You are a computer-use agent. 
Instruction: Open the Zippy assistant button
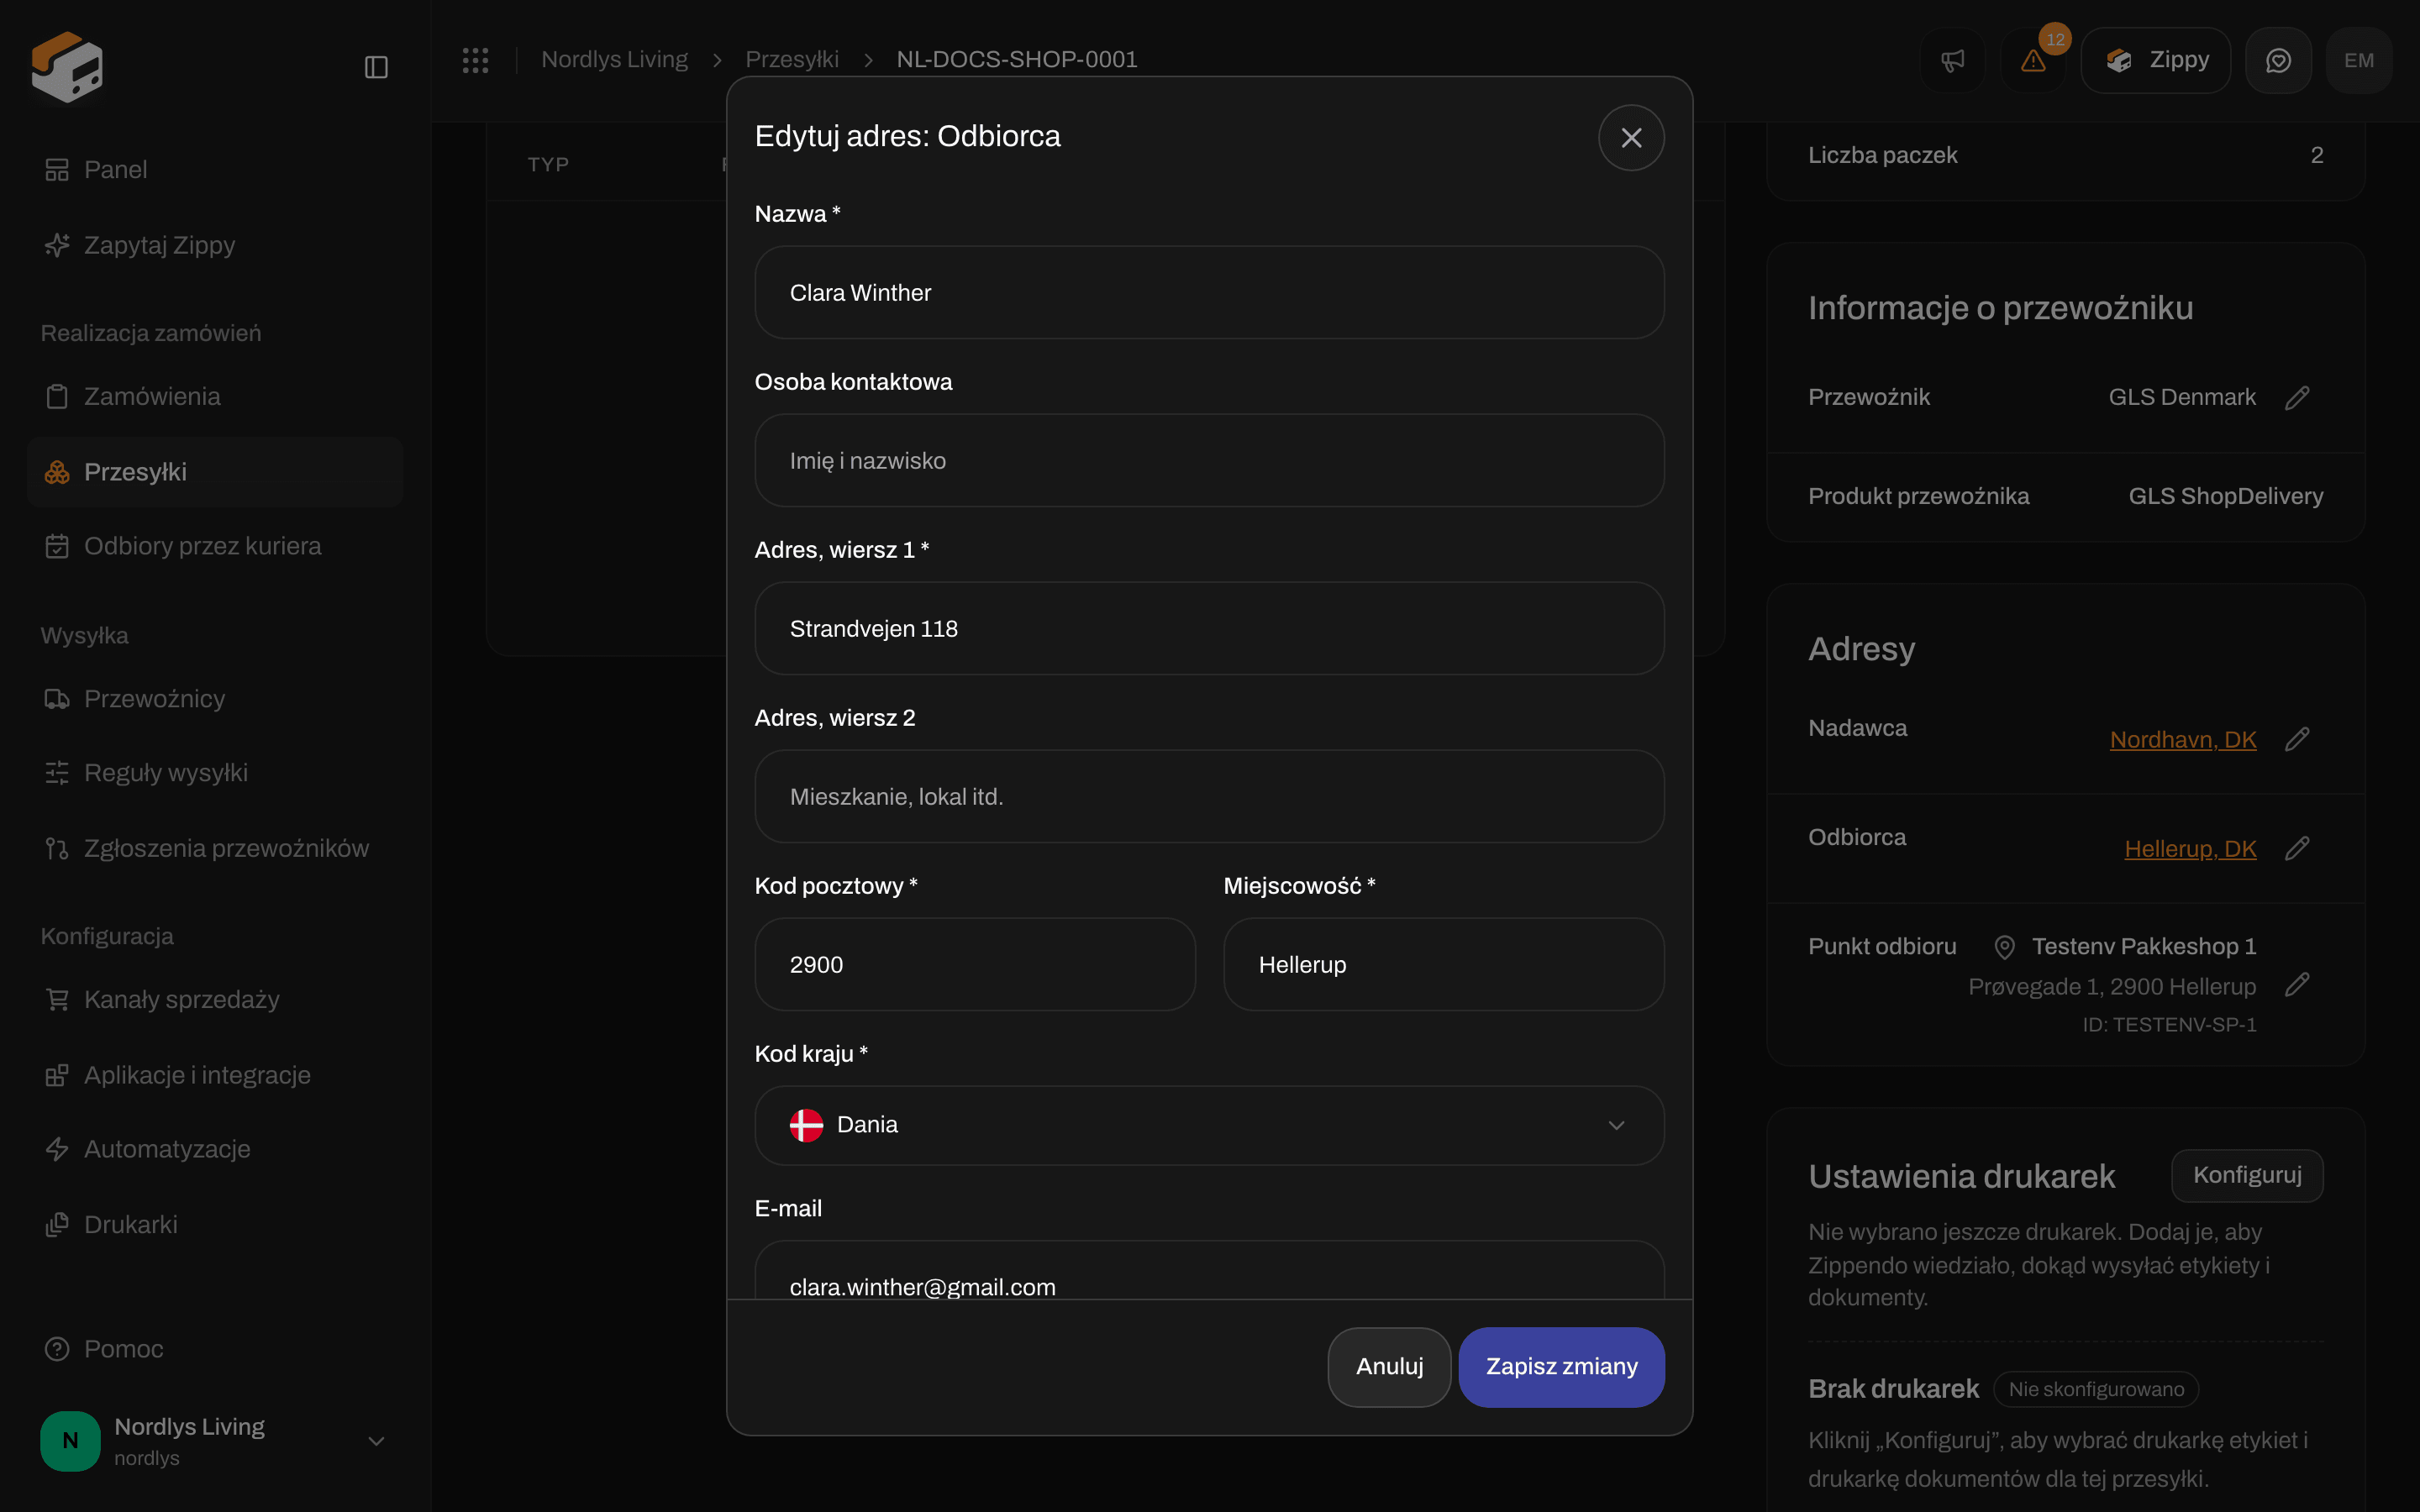[2156, 60]
